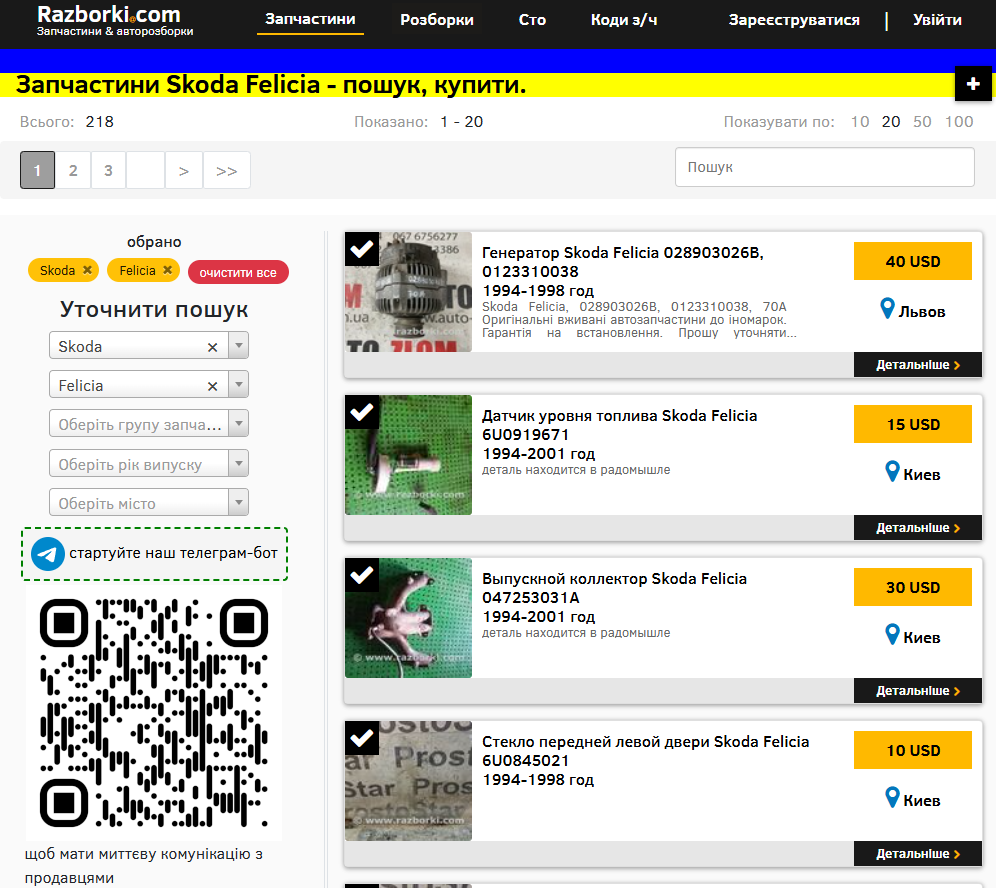Remove the Skoda filter tag
Screen dimensions: 996x888
tap(88, 270)
